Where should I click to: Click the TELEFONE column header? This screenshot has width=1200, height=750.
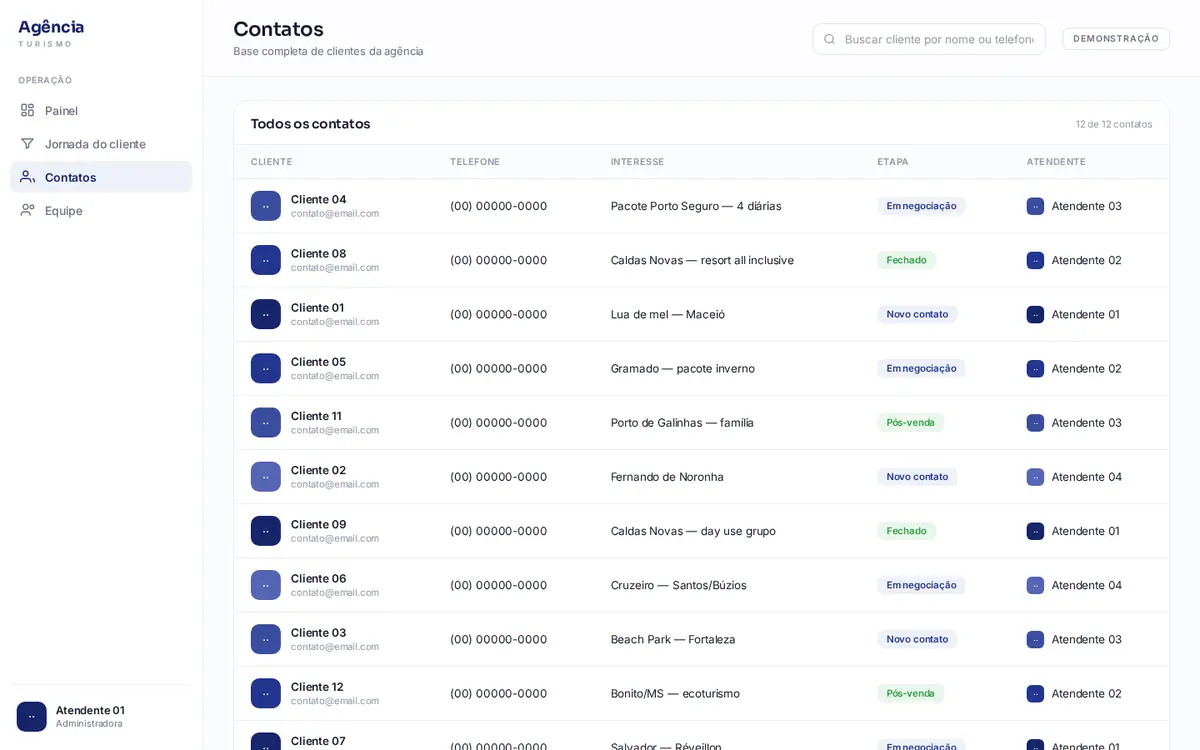(x=475, y=162)
